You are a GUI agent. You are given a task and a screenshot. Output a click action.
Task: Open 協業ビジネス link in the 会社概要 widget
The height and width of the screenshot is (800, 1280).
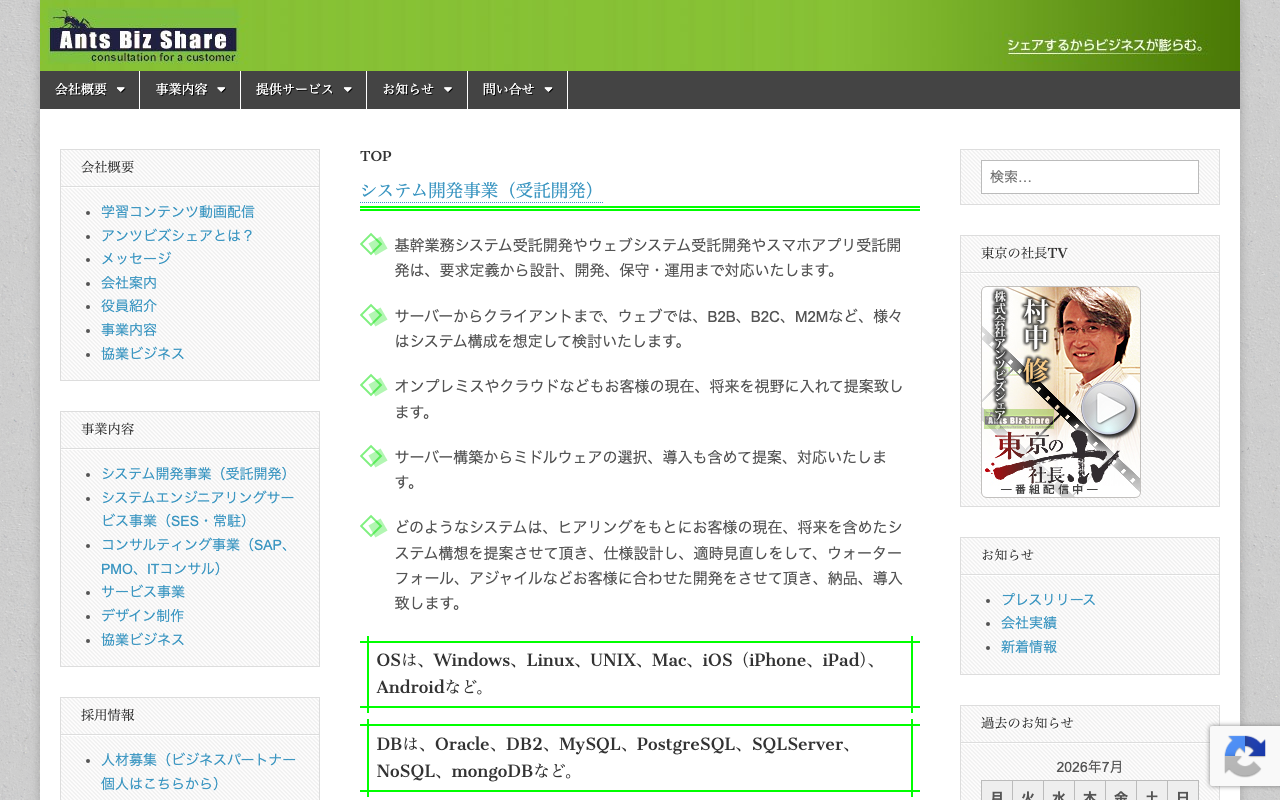tap(143, 354)
